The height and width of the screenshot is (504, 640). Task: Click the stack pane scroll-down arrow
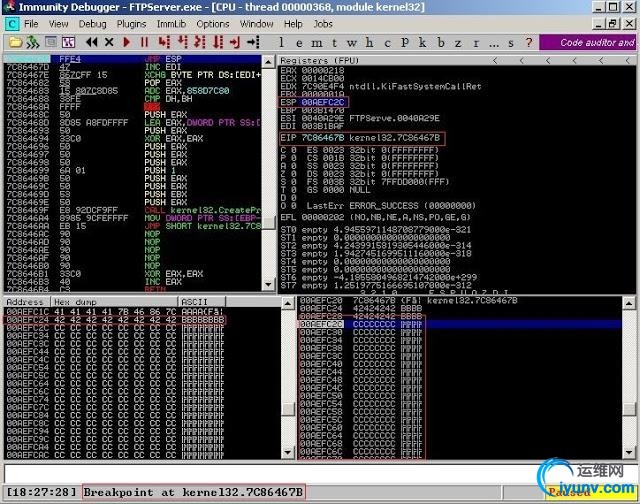tap(629, 453)
